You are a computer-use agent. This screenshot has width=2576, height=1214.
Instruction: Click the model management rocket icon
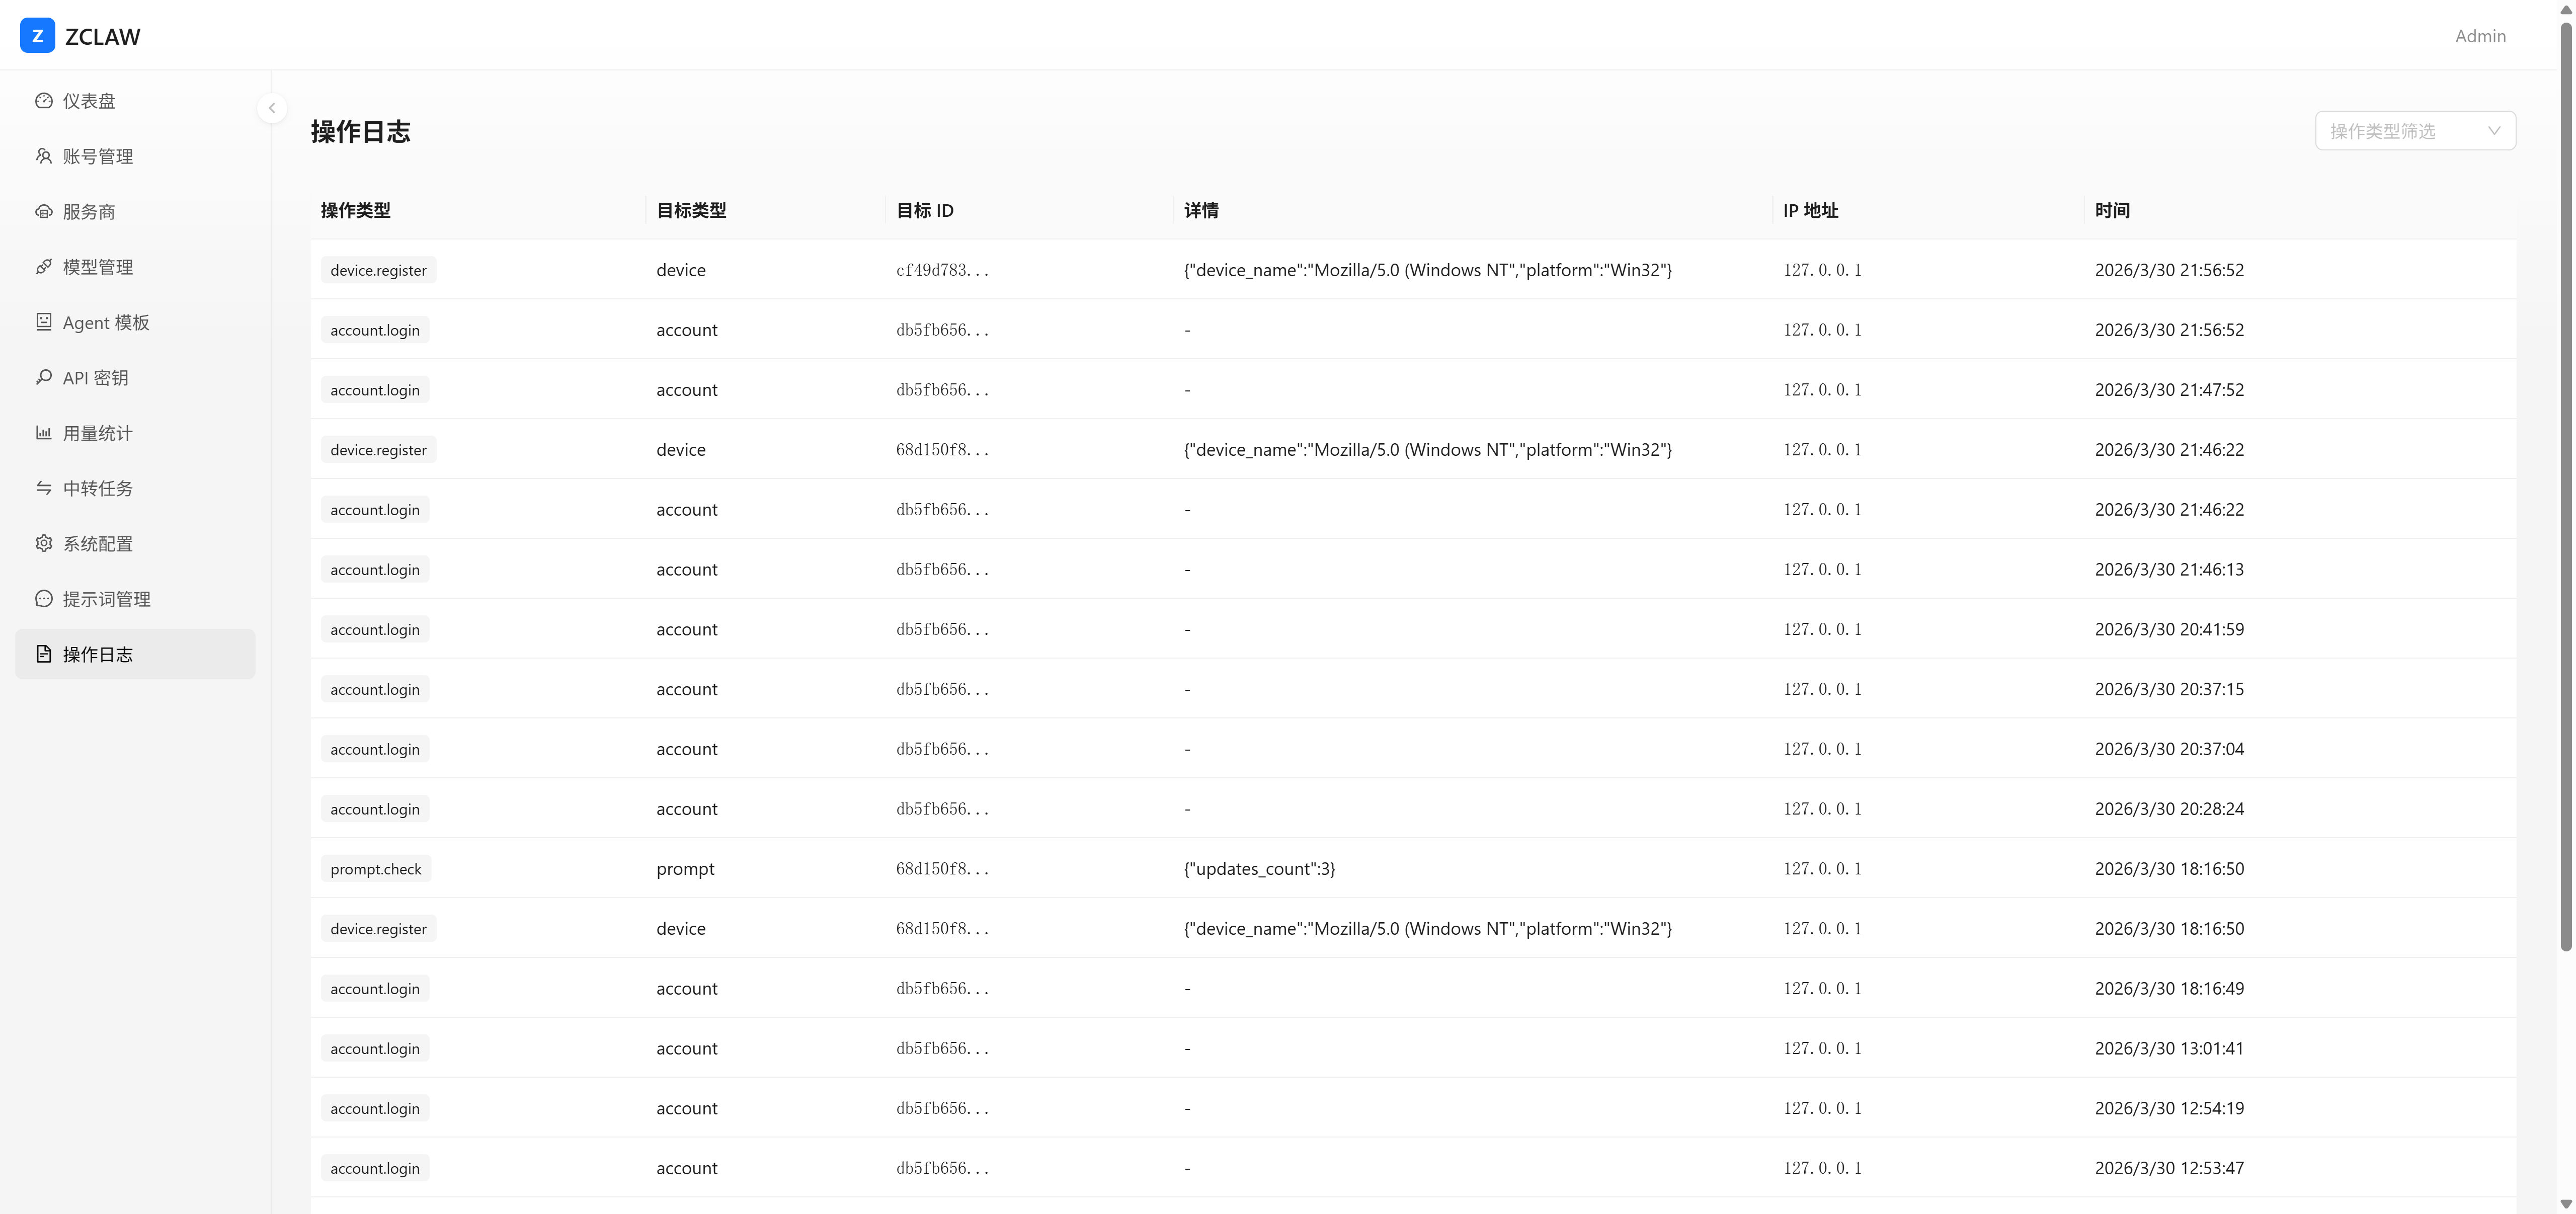(x=43, y=267)
